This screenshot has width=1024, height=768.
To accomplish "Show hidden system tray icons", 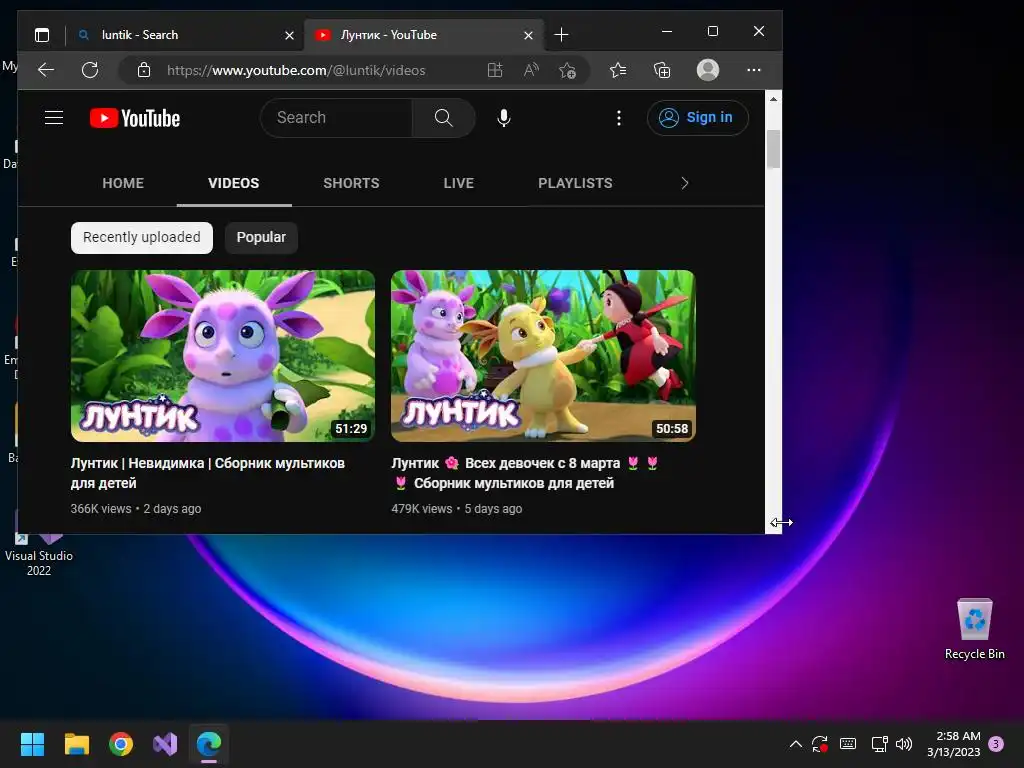I will [795, 744].
